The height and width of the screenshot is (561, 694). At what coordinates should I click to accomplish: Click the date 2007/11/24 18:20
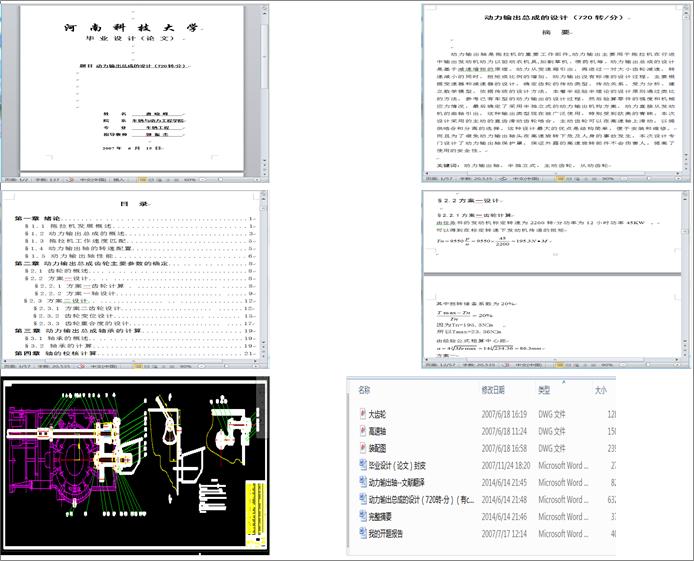506,465
